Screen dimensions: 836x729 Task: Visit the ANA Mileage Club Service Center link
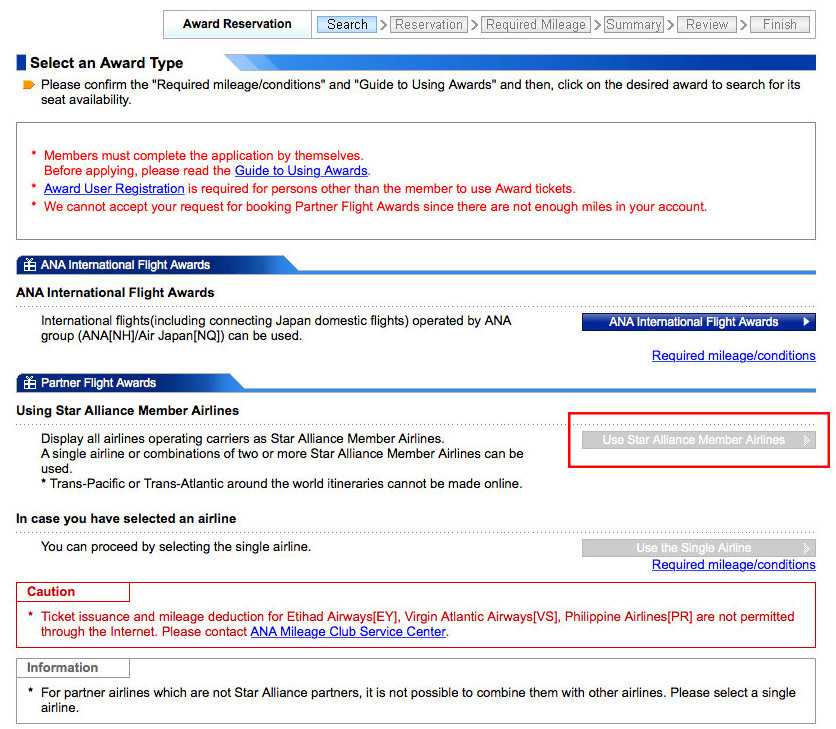point(348,632)
